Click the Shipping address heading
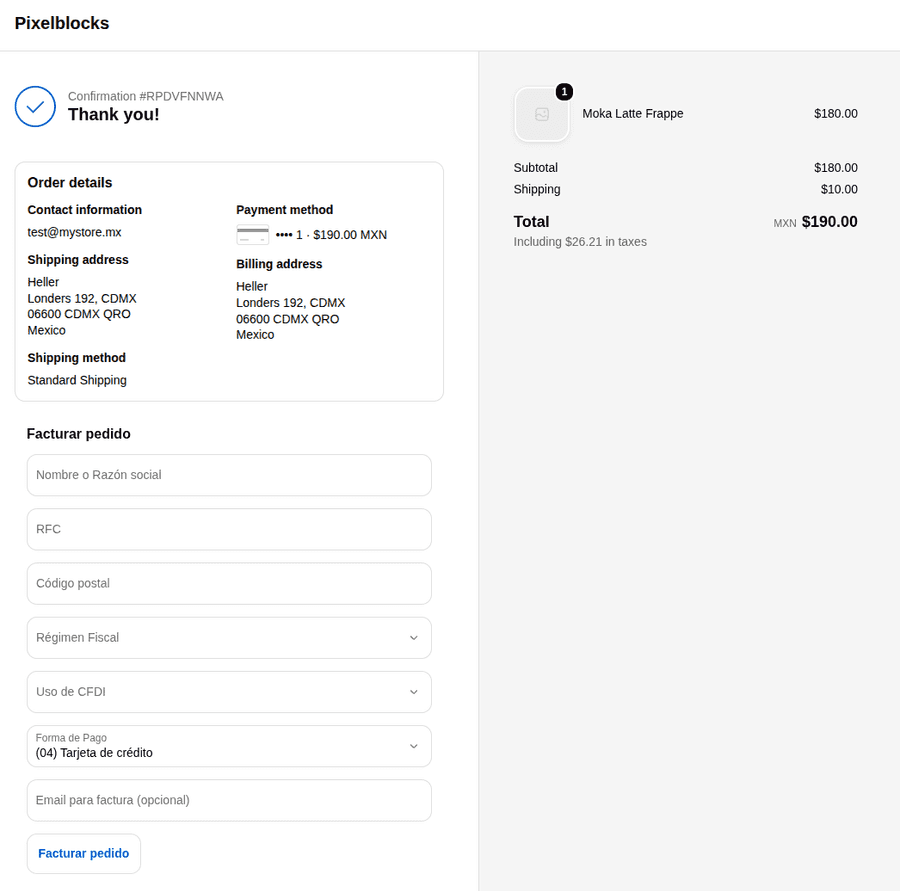 (x=78, y=259)
